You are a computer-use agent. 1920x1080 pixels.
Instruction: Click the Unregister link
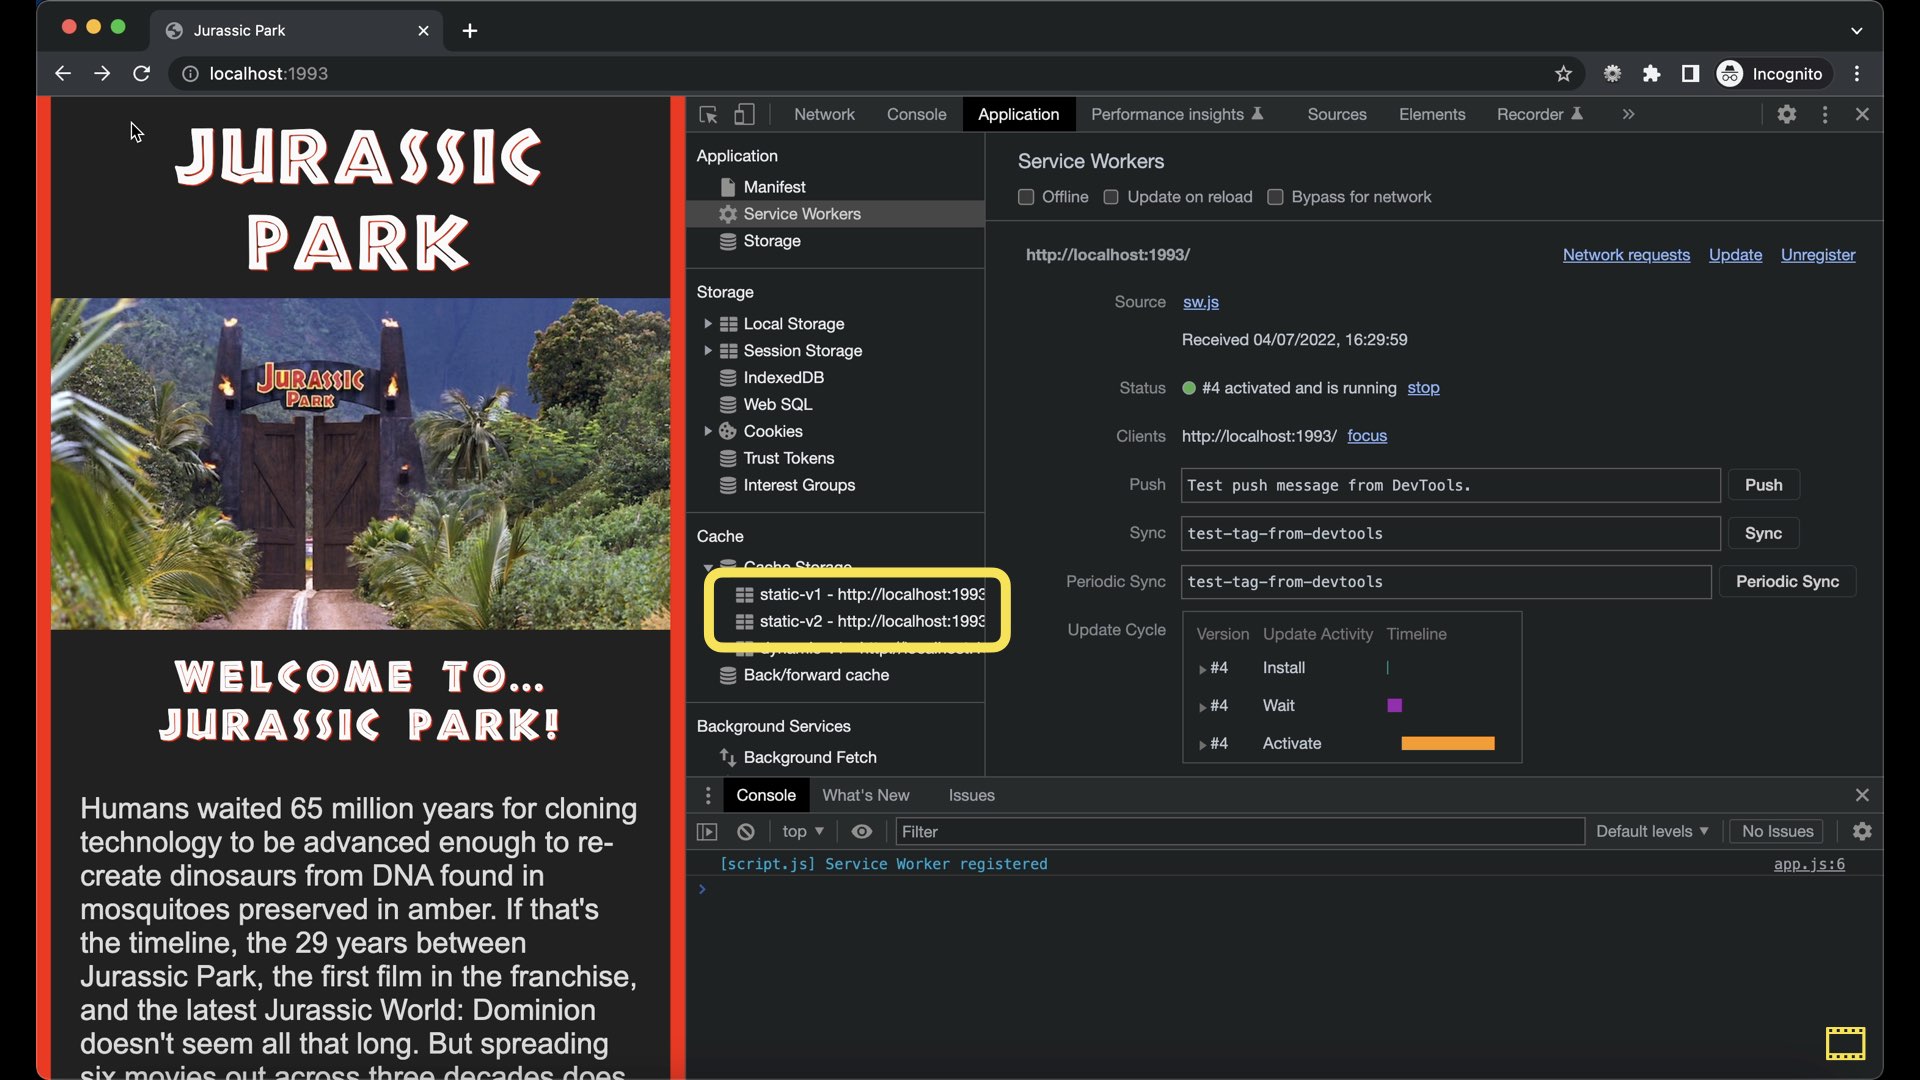point(1817,255)
